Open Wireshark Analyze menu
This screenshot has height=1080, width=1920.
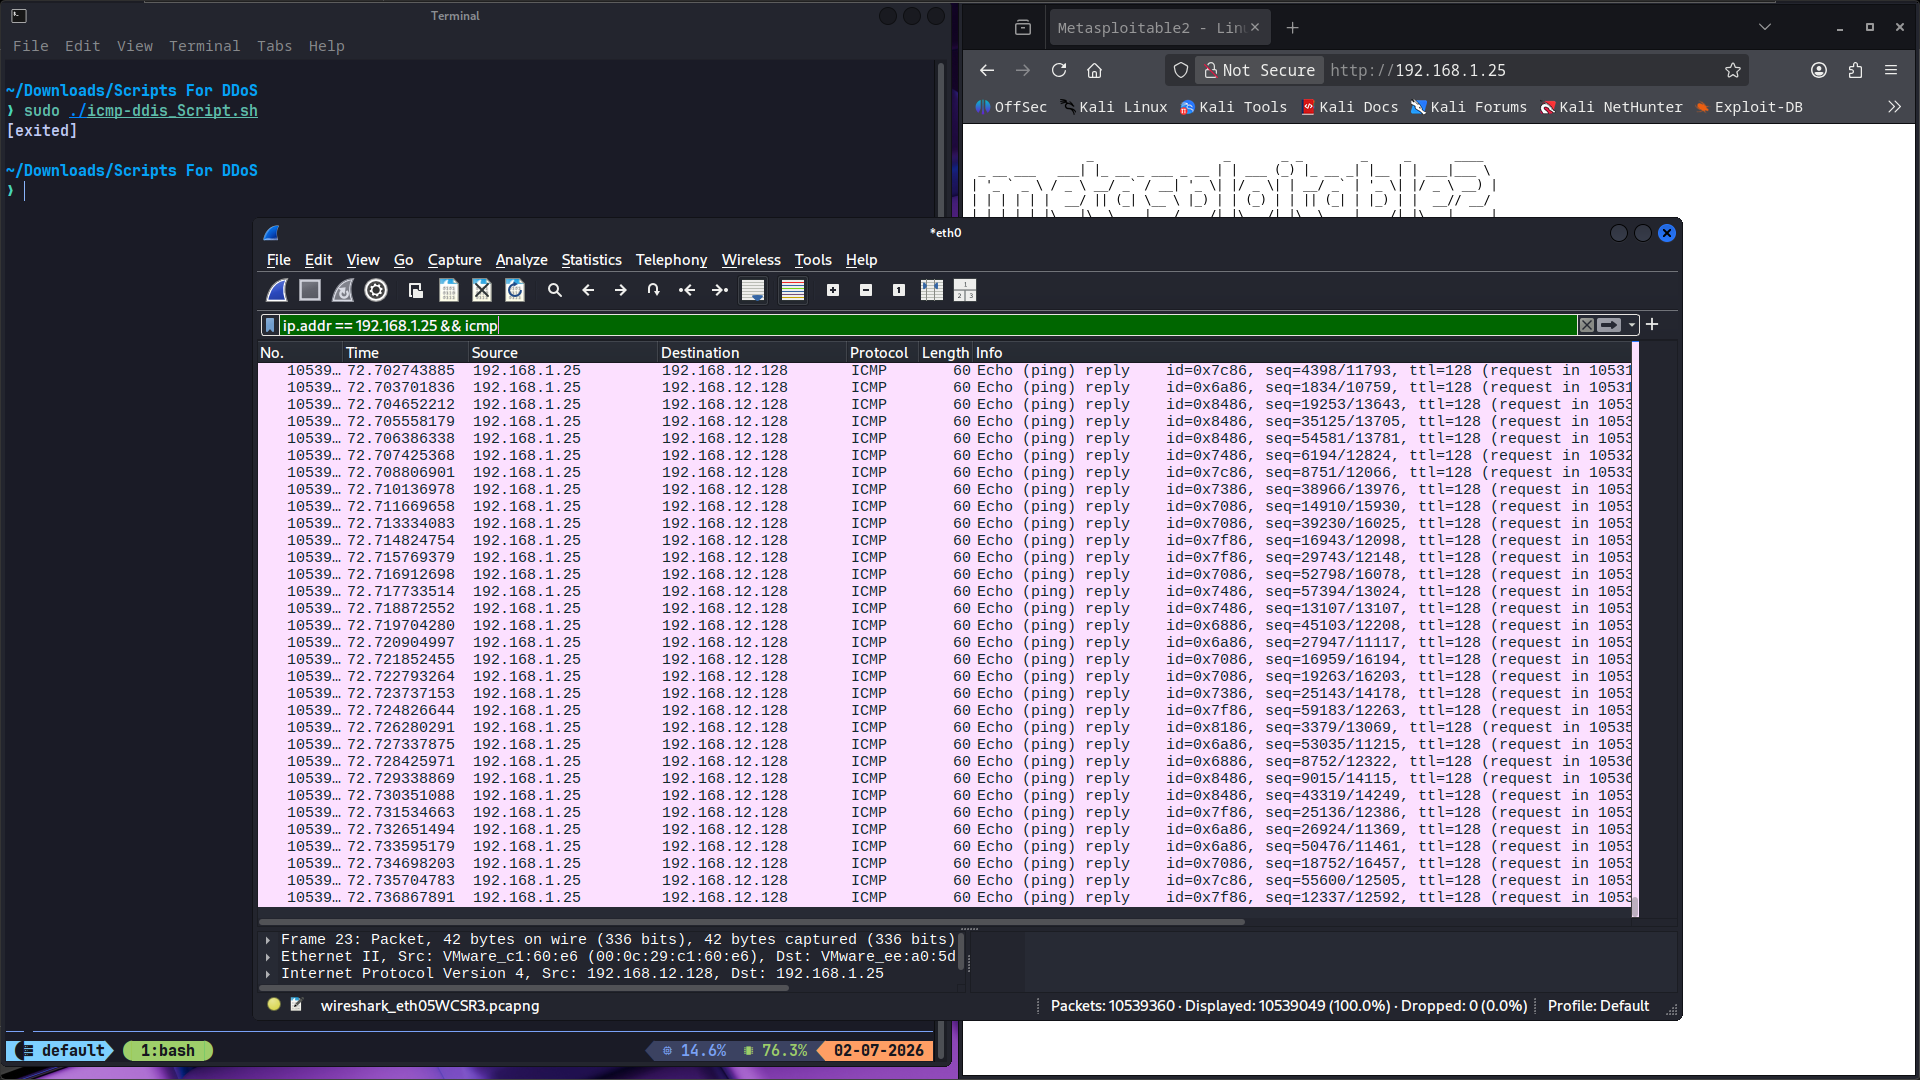[x=521, y=260]
